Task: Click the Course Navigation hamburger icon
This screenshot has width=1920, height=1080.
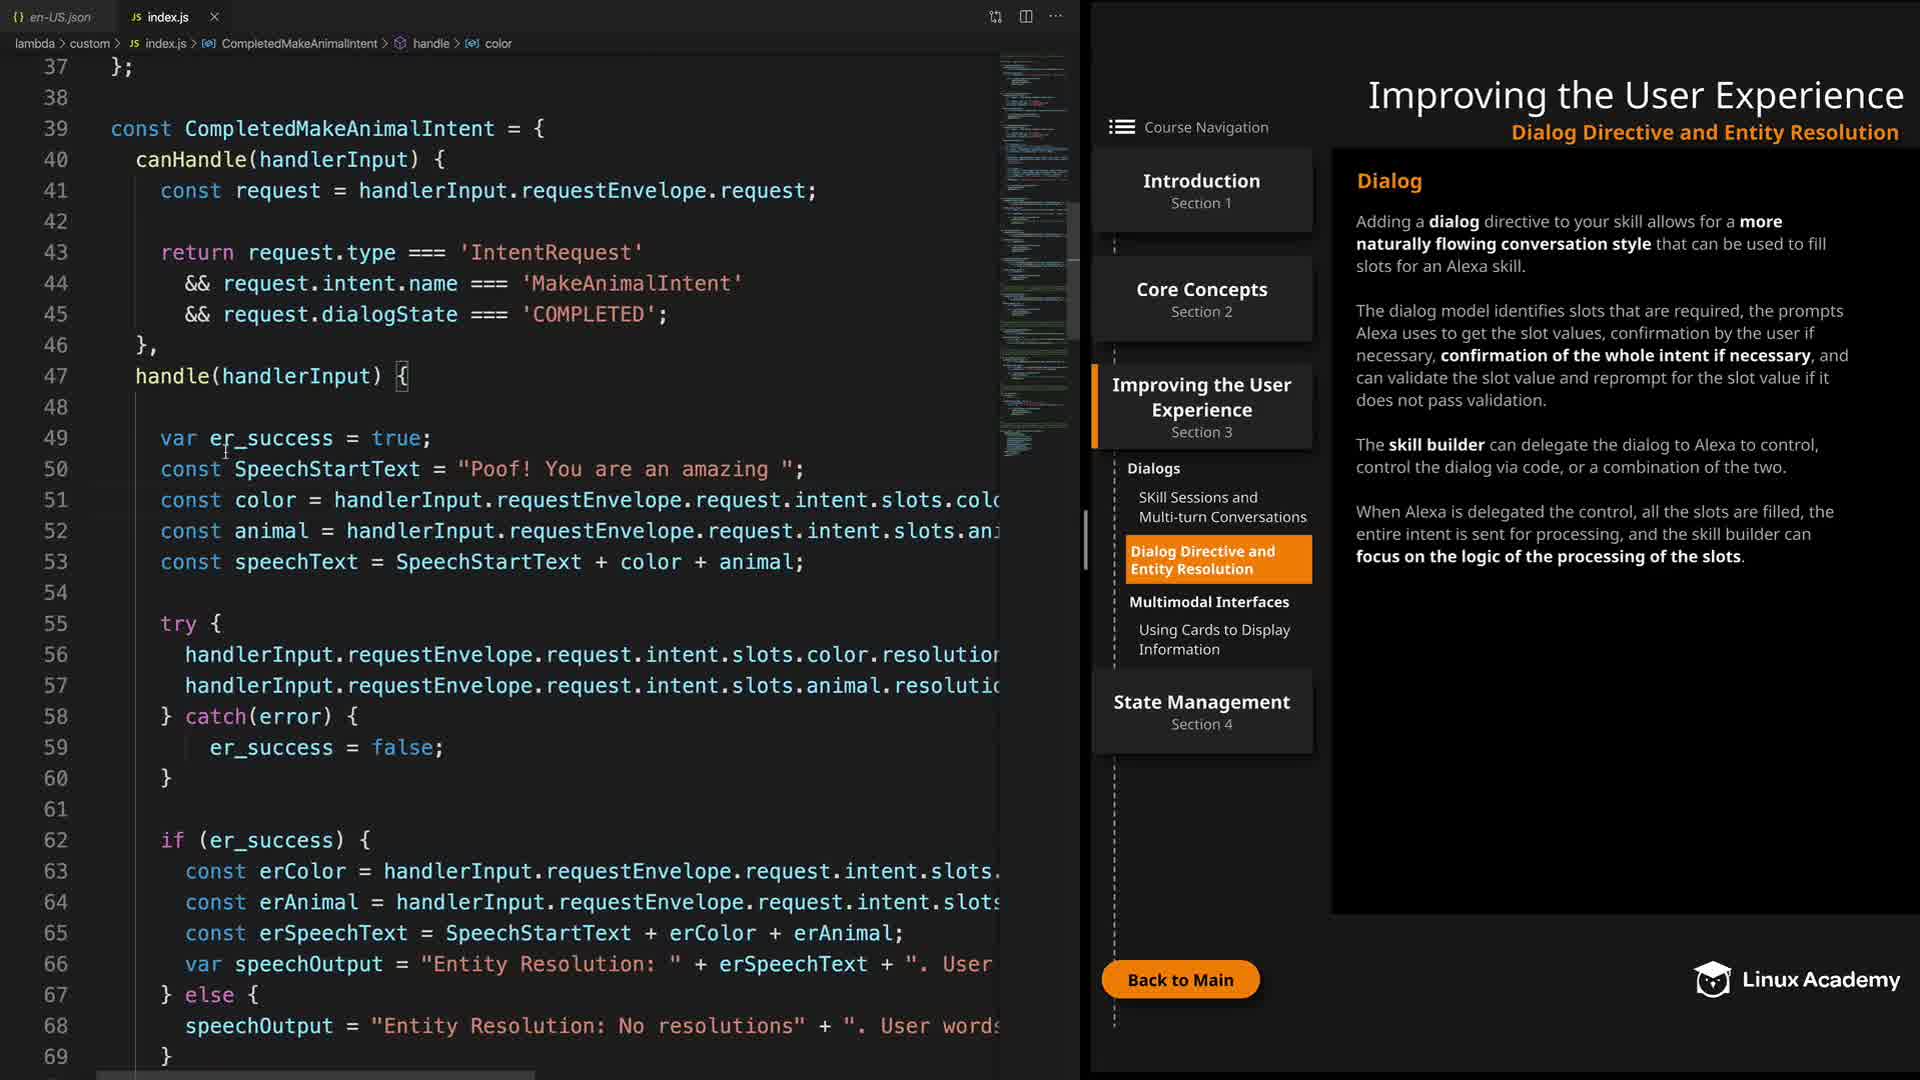Action: pyautogui.click(x=1121, y=127)
